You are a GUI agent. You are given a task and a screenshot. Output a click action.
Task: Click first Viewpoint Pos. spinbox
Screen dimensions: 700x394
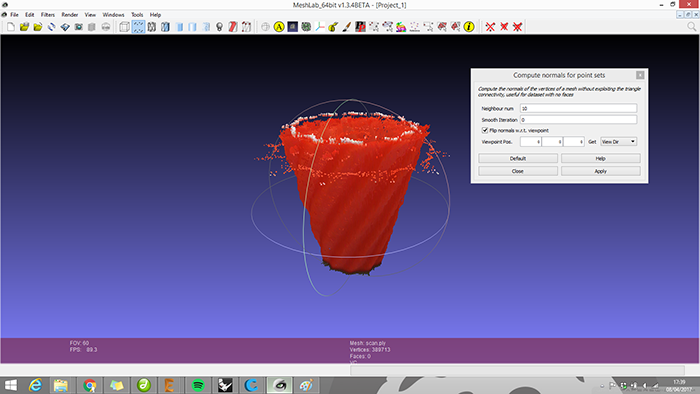[531, 141]
